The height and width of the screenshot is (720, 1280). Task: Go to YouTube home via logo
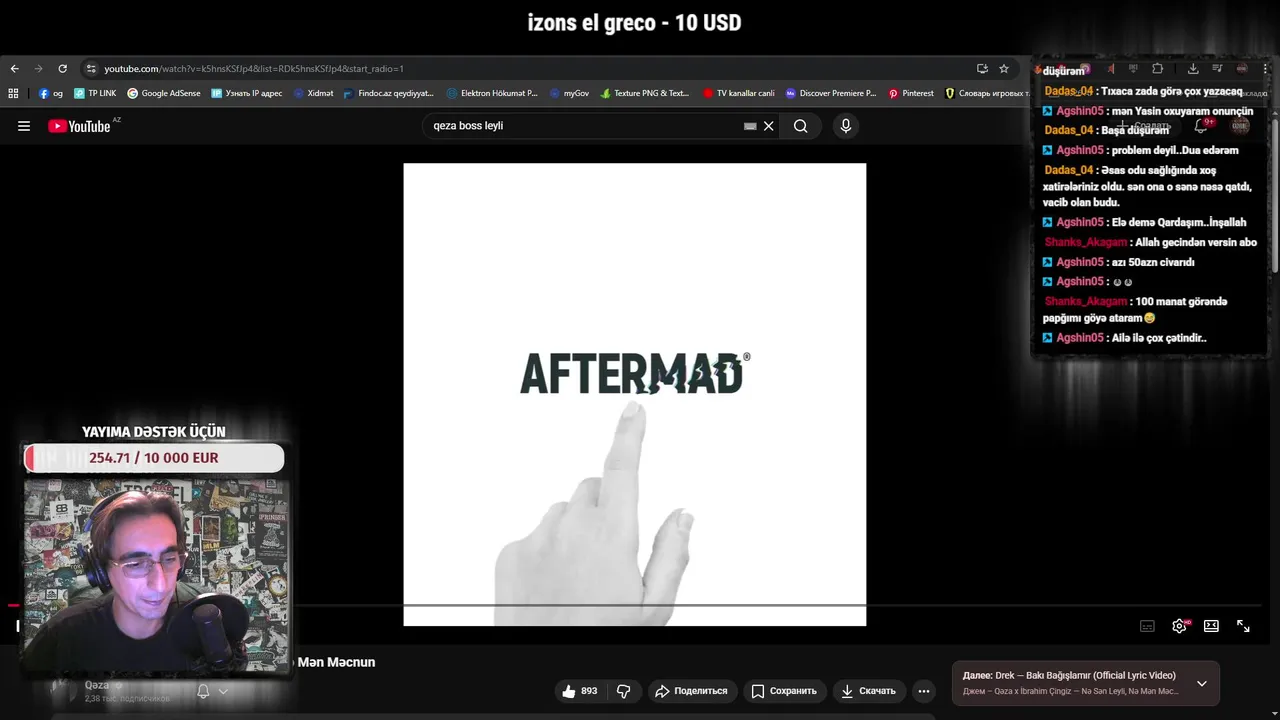coord(80,126)
